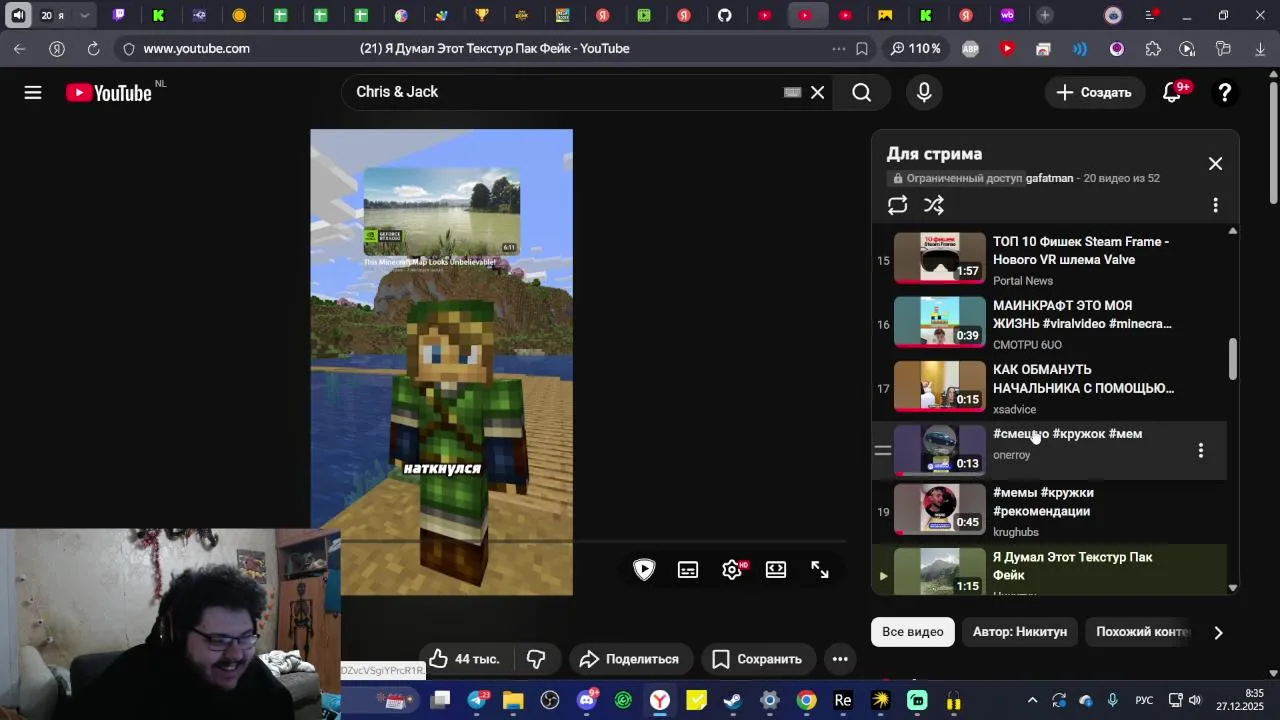Open the virtual keyboard in search box
This screenshot has width=1280, height=720.
tap(792, 92)
